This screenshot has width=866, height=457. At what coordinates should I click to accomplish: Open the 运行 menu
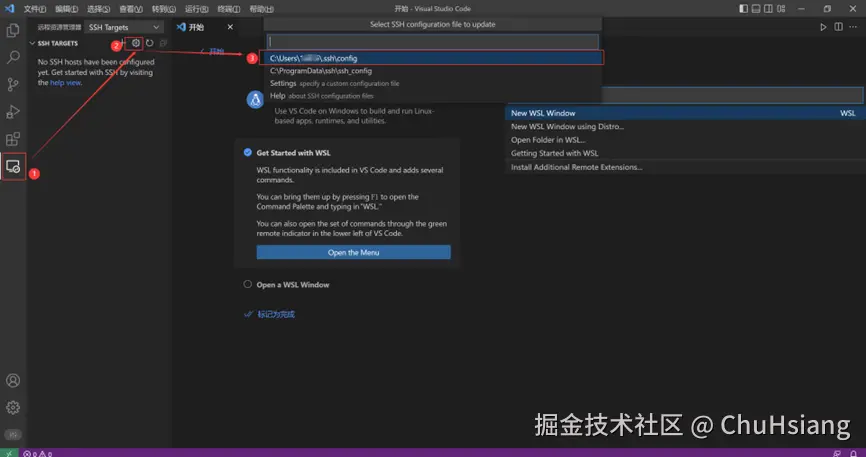pyautogui.click(x=197, y=9)
